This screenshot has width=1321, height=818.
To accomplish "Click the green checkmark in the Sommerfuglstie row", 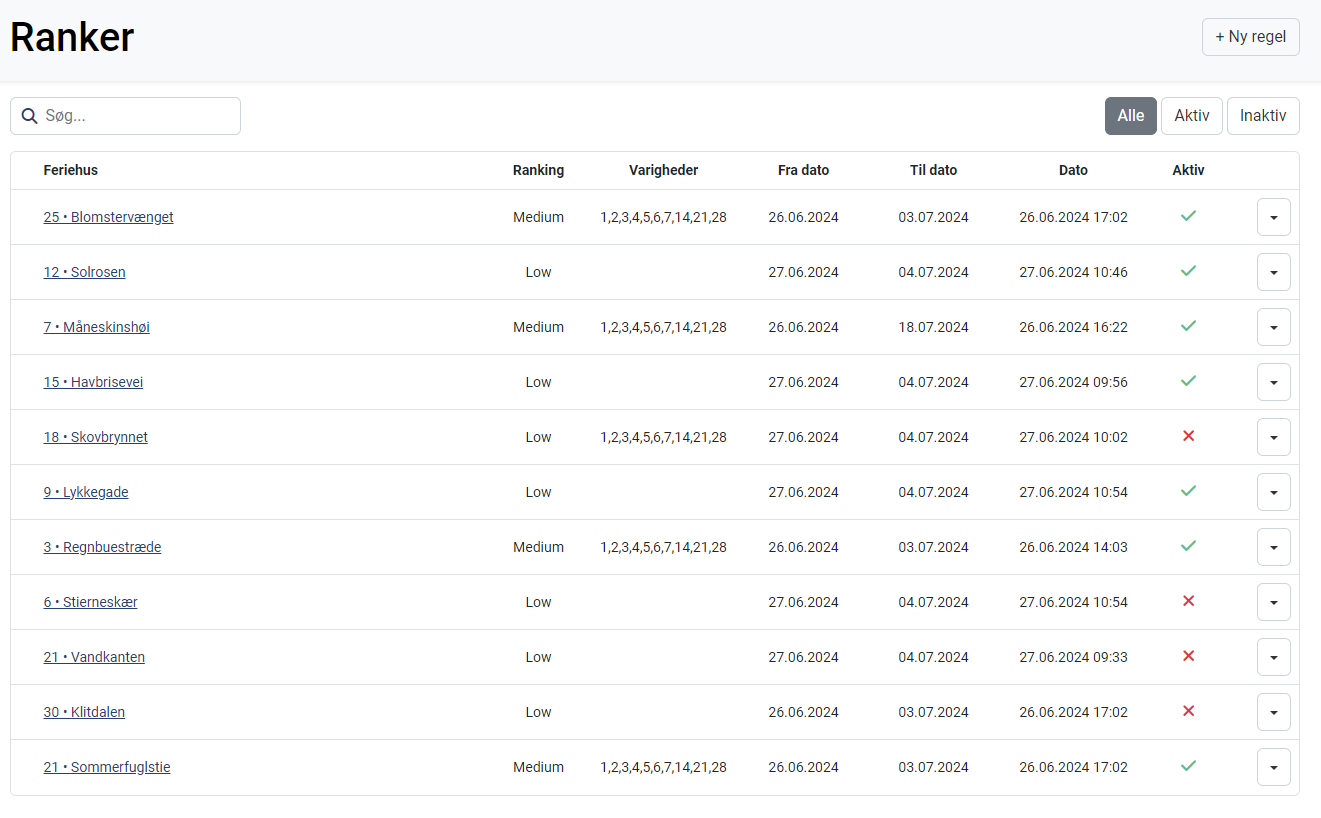I will click(1188, 766).
